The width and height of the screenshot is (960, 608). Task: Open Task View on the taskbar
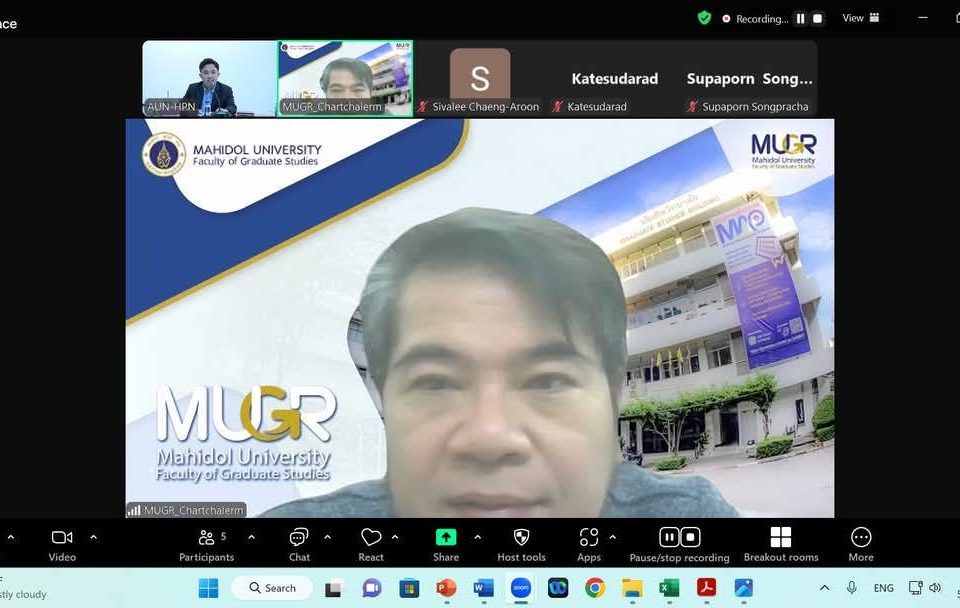click(334, 588)
